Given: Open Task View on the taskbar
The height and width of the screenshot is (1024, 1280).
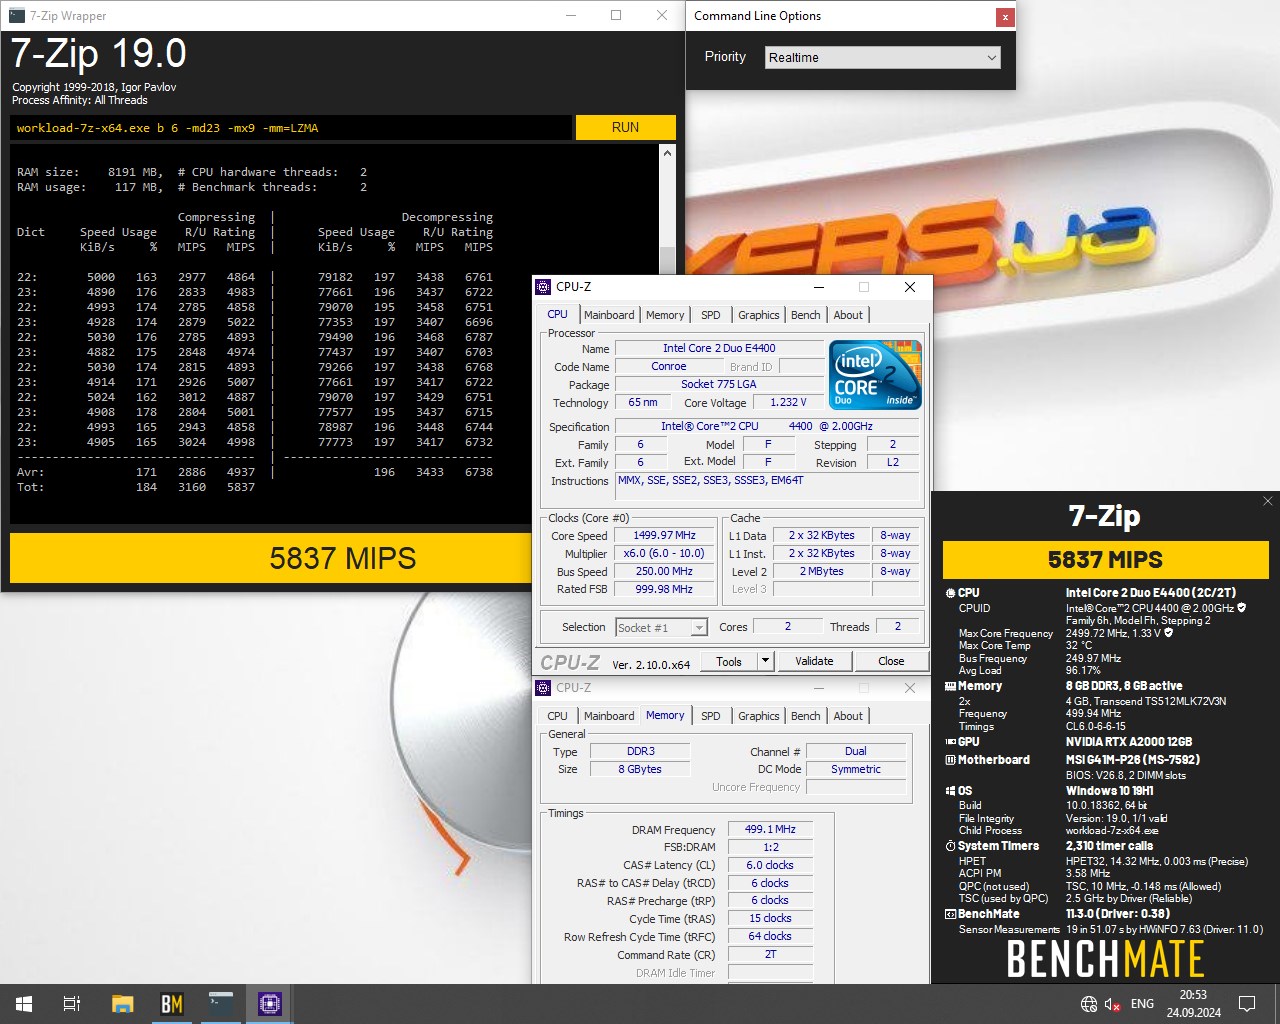Looking at the screenshot, I should pos(72,1003).
